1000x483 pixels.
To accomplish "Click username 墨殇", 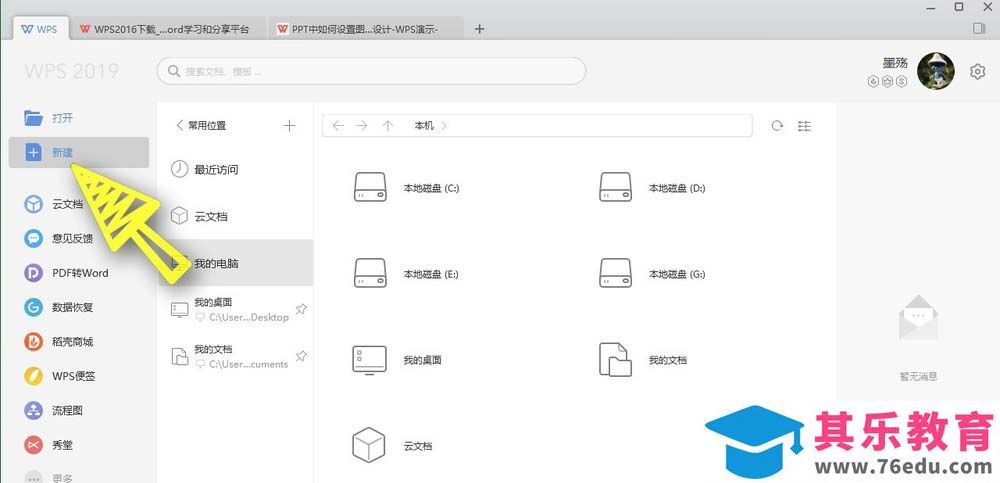I will click(x=895, y=63).
